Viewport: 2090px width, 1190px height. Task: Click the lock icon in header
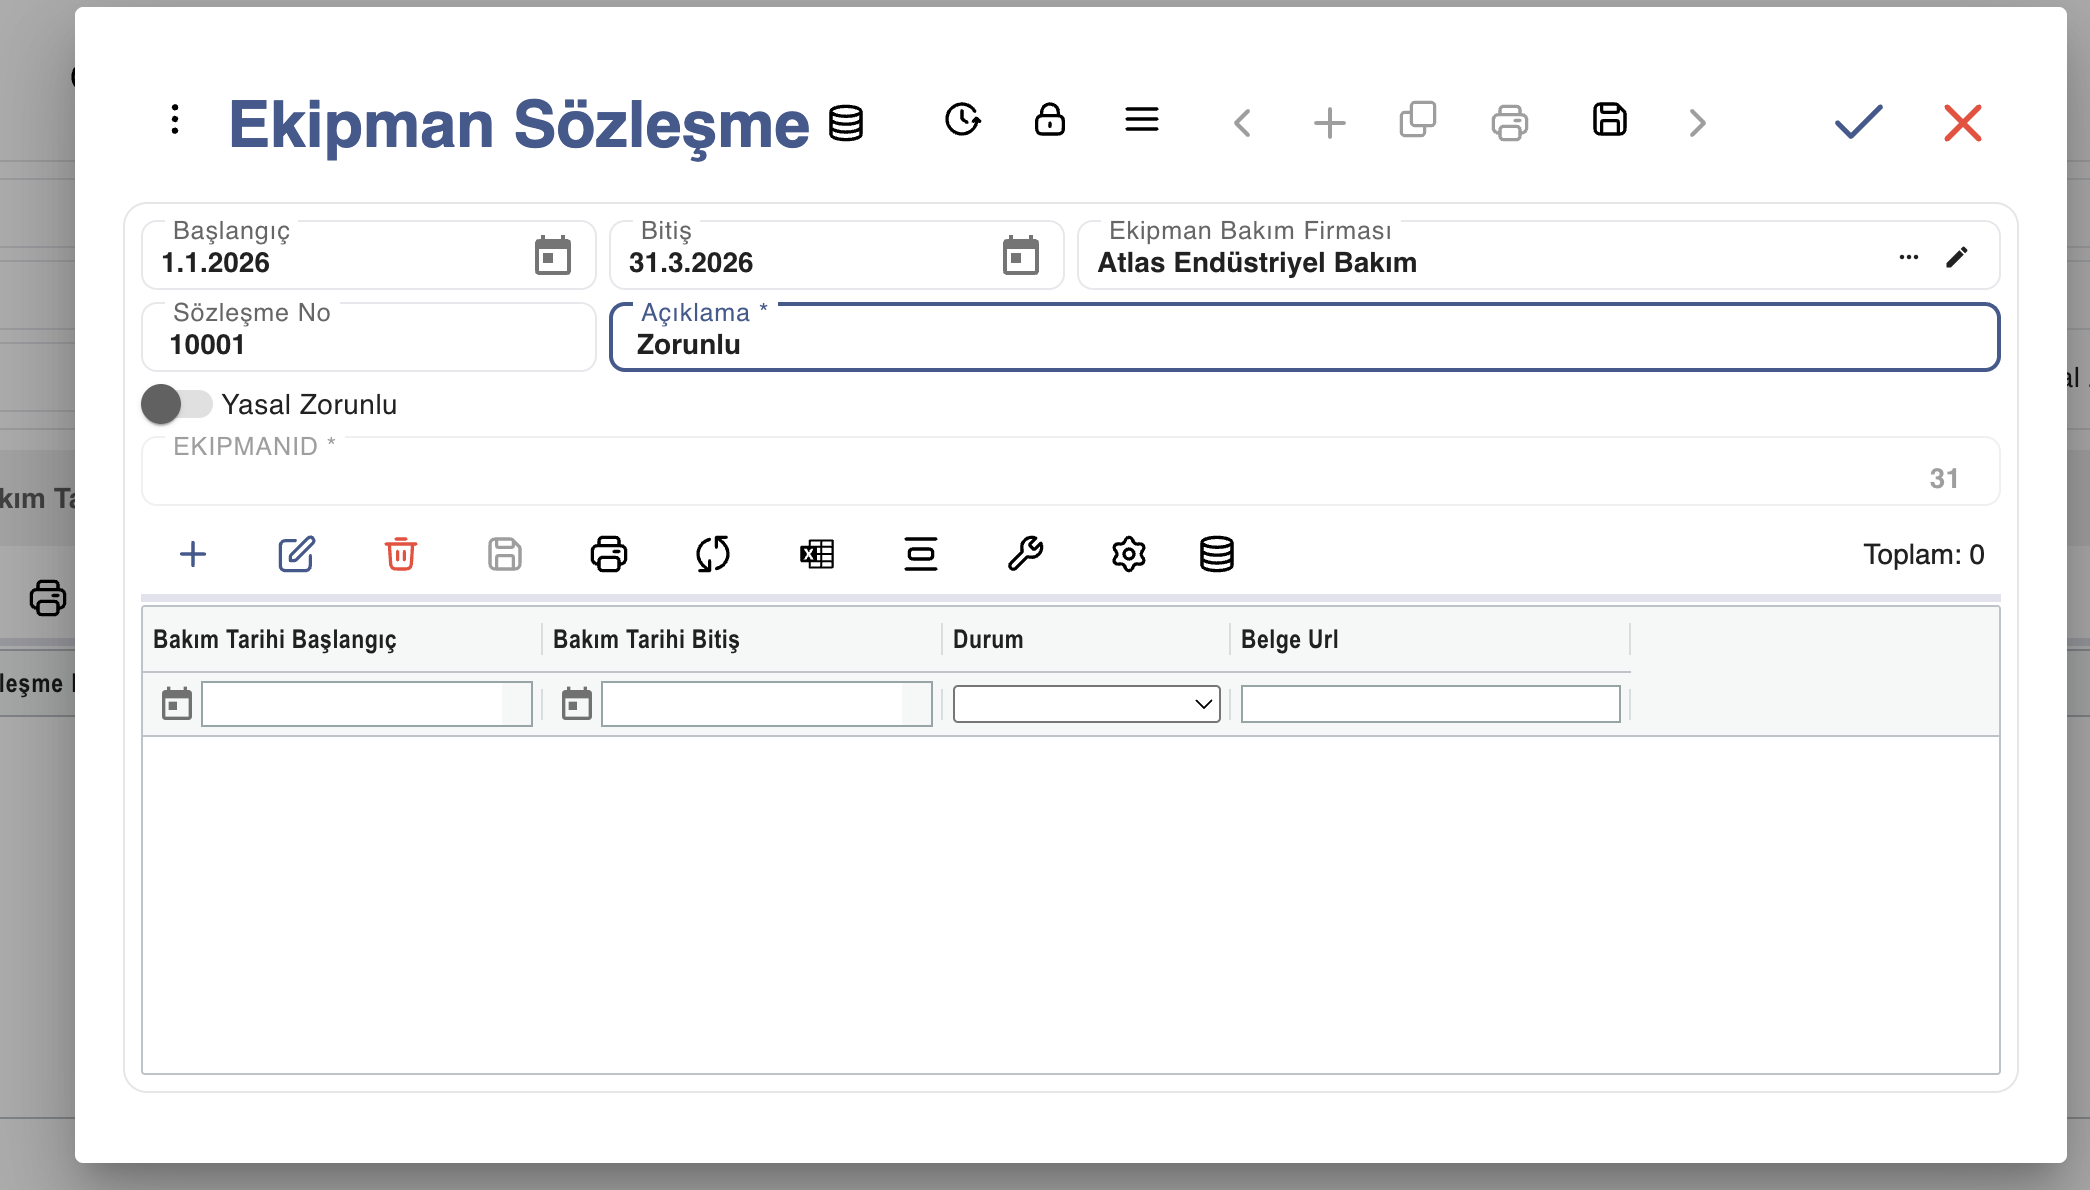(1049, 121)
